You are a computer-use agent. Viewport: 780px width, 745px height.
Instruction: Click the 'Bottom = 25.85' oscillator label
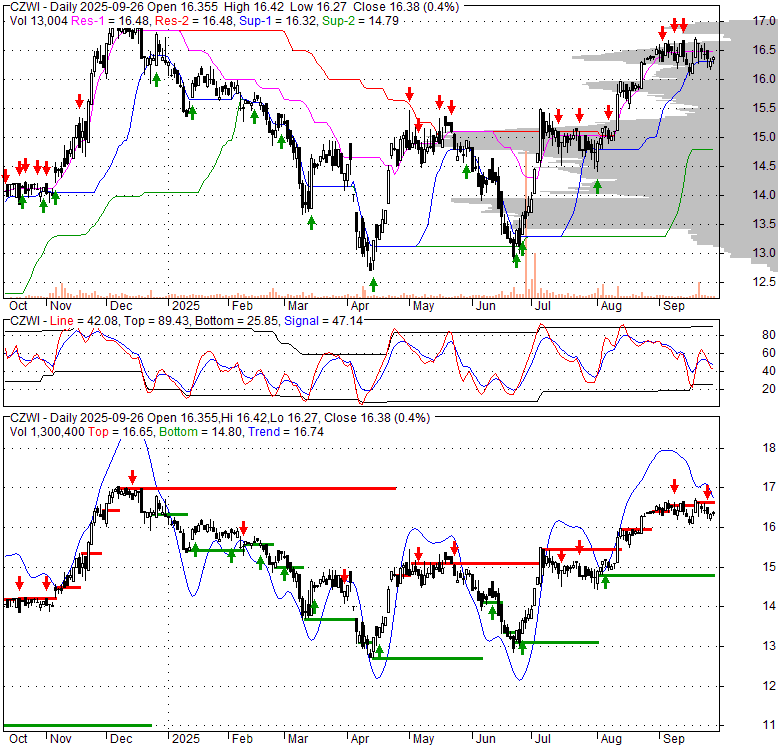pos(236,321)
